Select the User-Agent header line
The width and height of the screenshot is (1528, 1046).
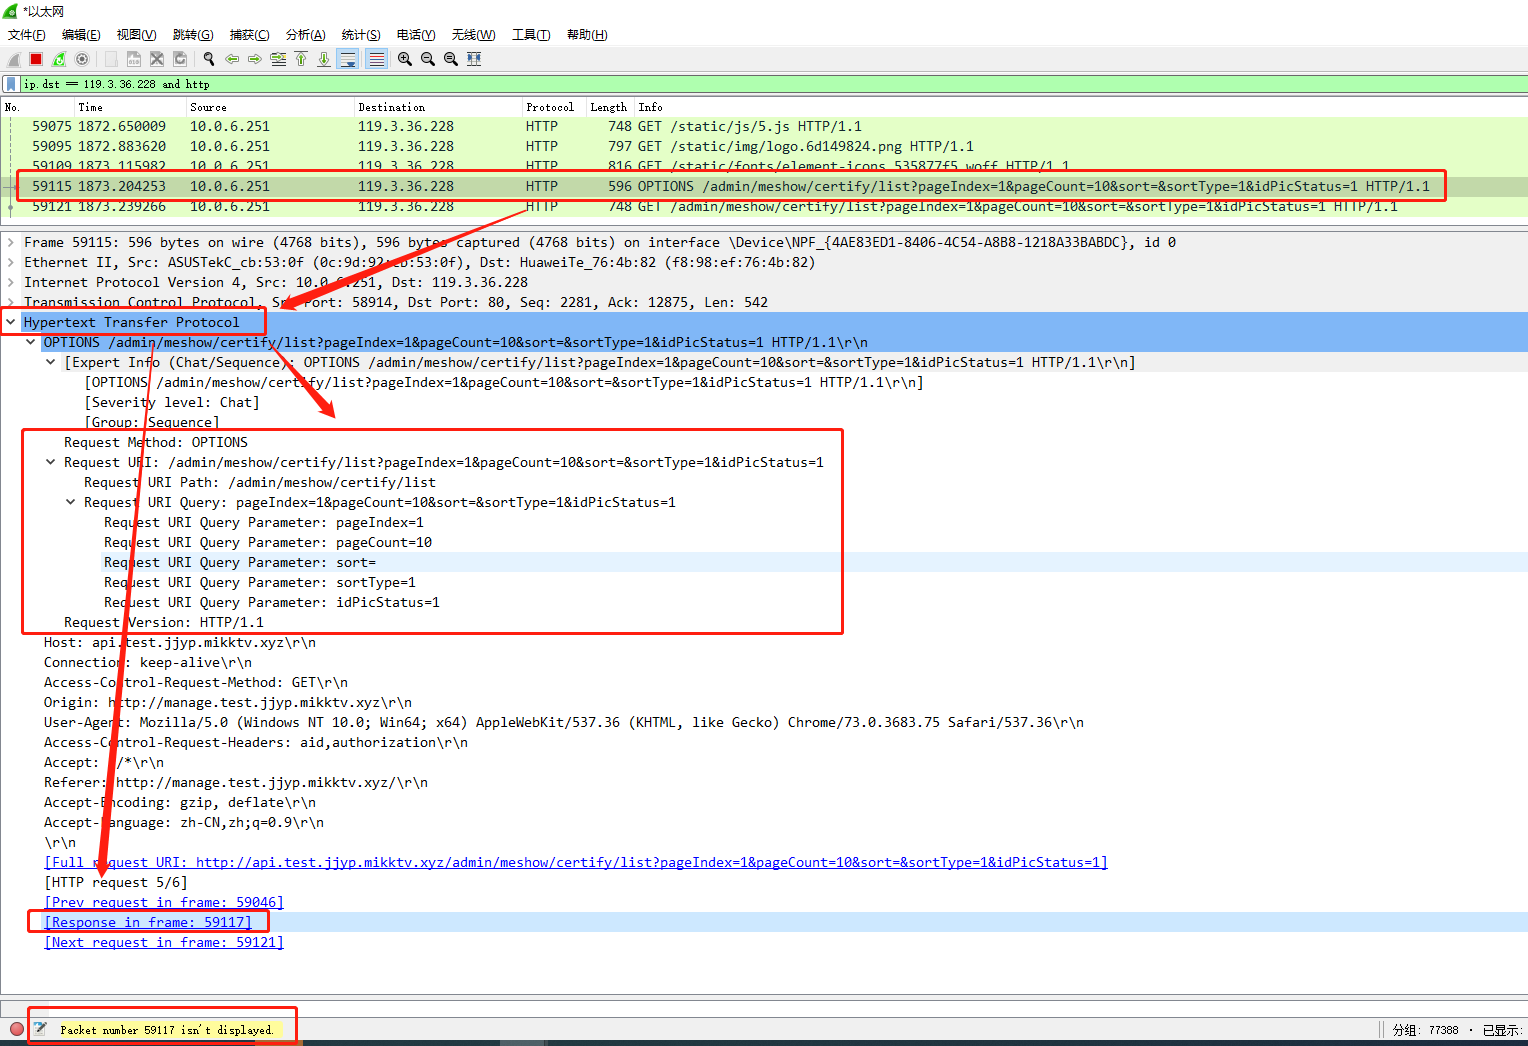(x=564, y=722)
